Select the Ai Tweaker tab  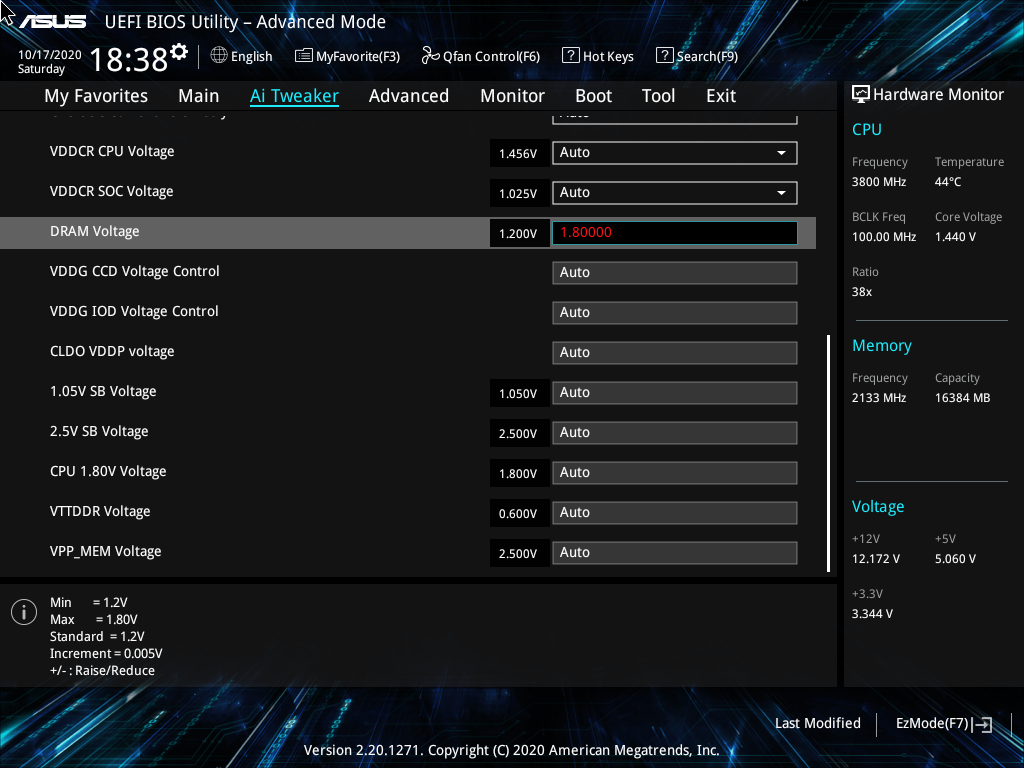[x=294, y=96]
